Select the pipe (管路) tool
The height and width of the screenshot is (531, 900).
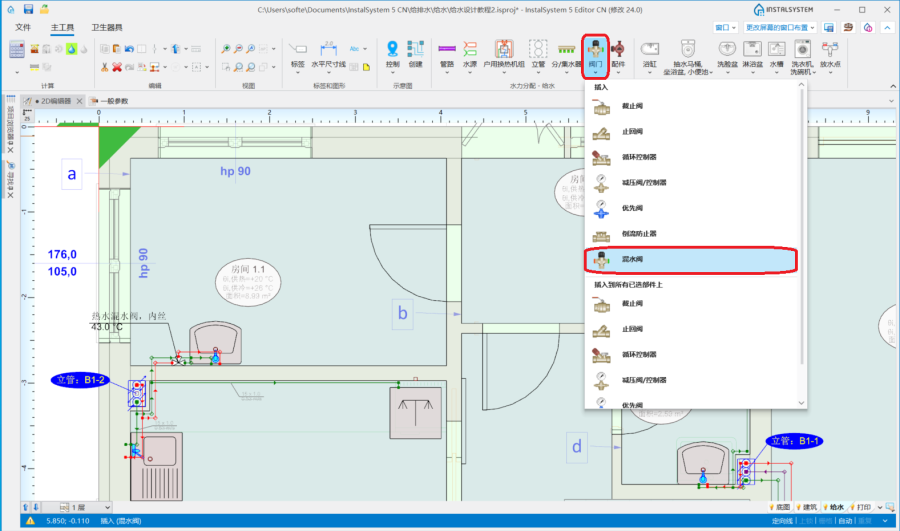pos(447,55)
